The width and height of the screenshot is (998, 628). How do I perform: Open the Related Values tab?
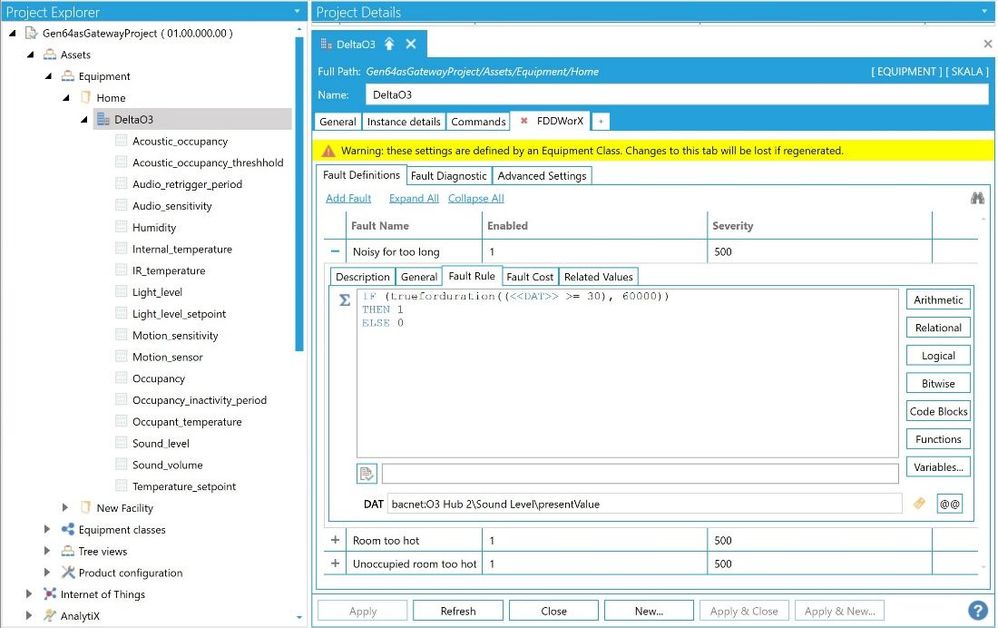point(598,277)
